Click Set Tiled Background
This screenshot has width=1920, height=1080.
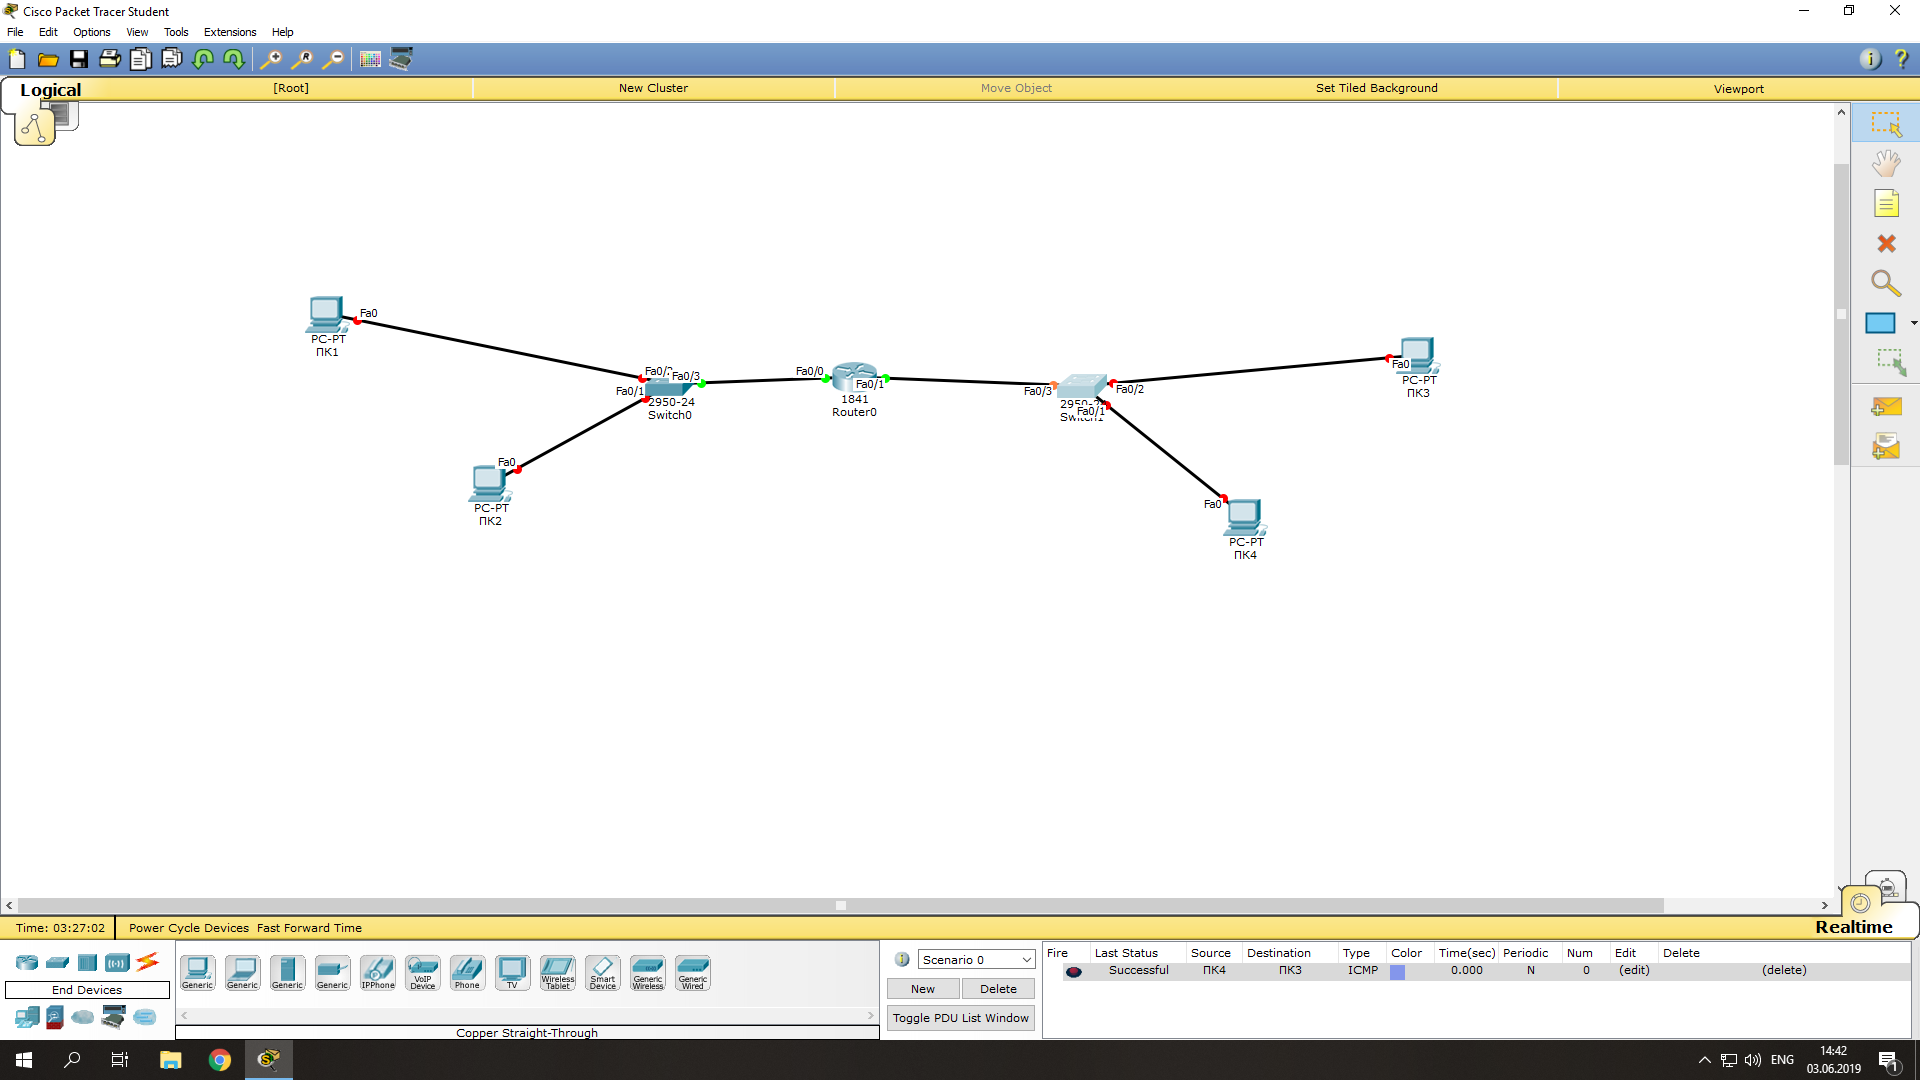(1376, 88)
